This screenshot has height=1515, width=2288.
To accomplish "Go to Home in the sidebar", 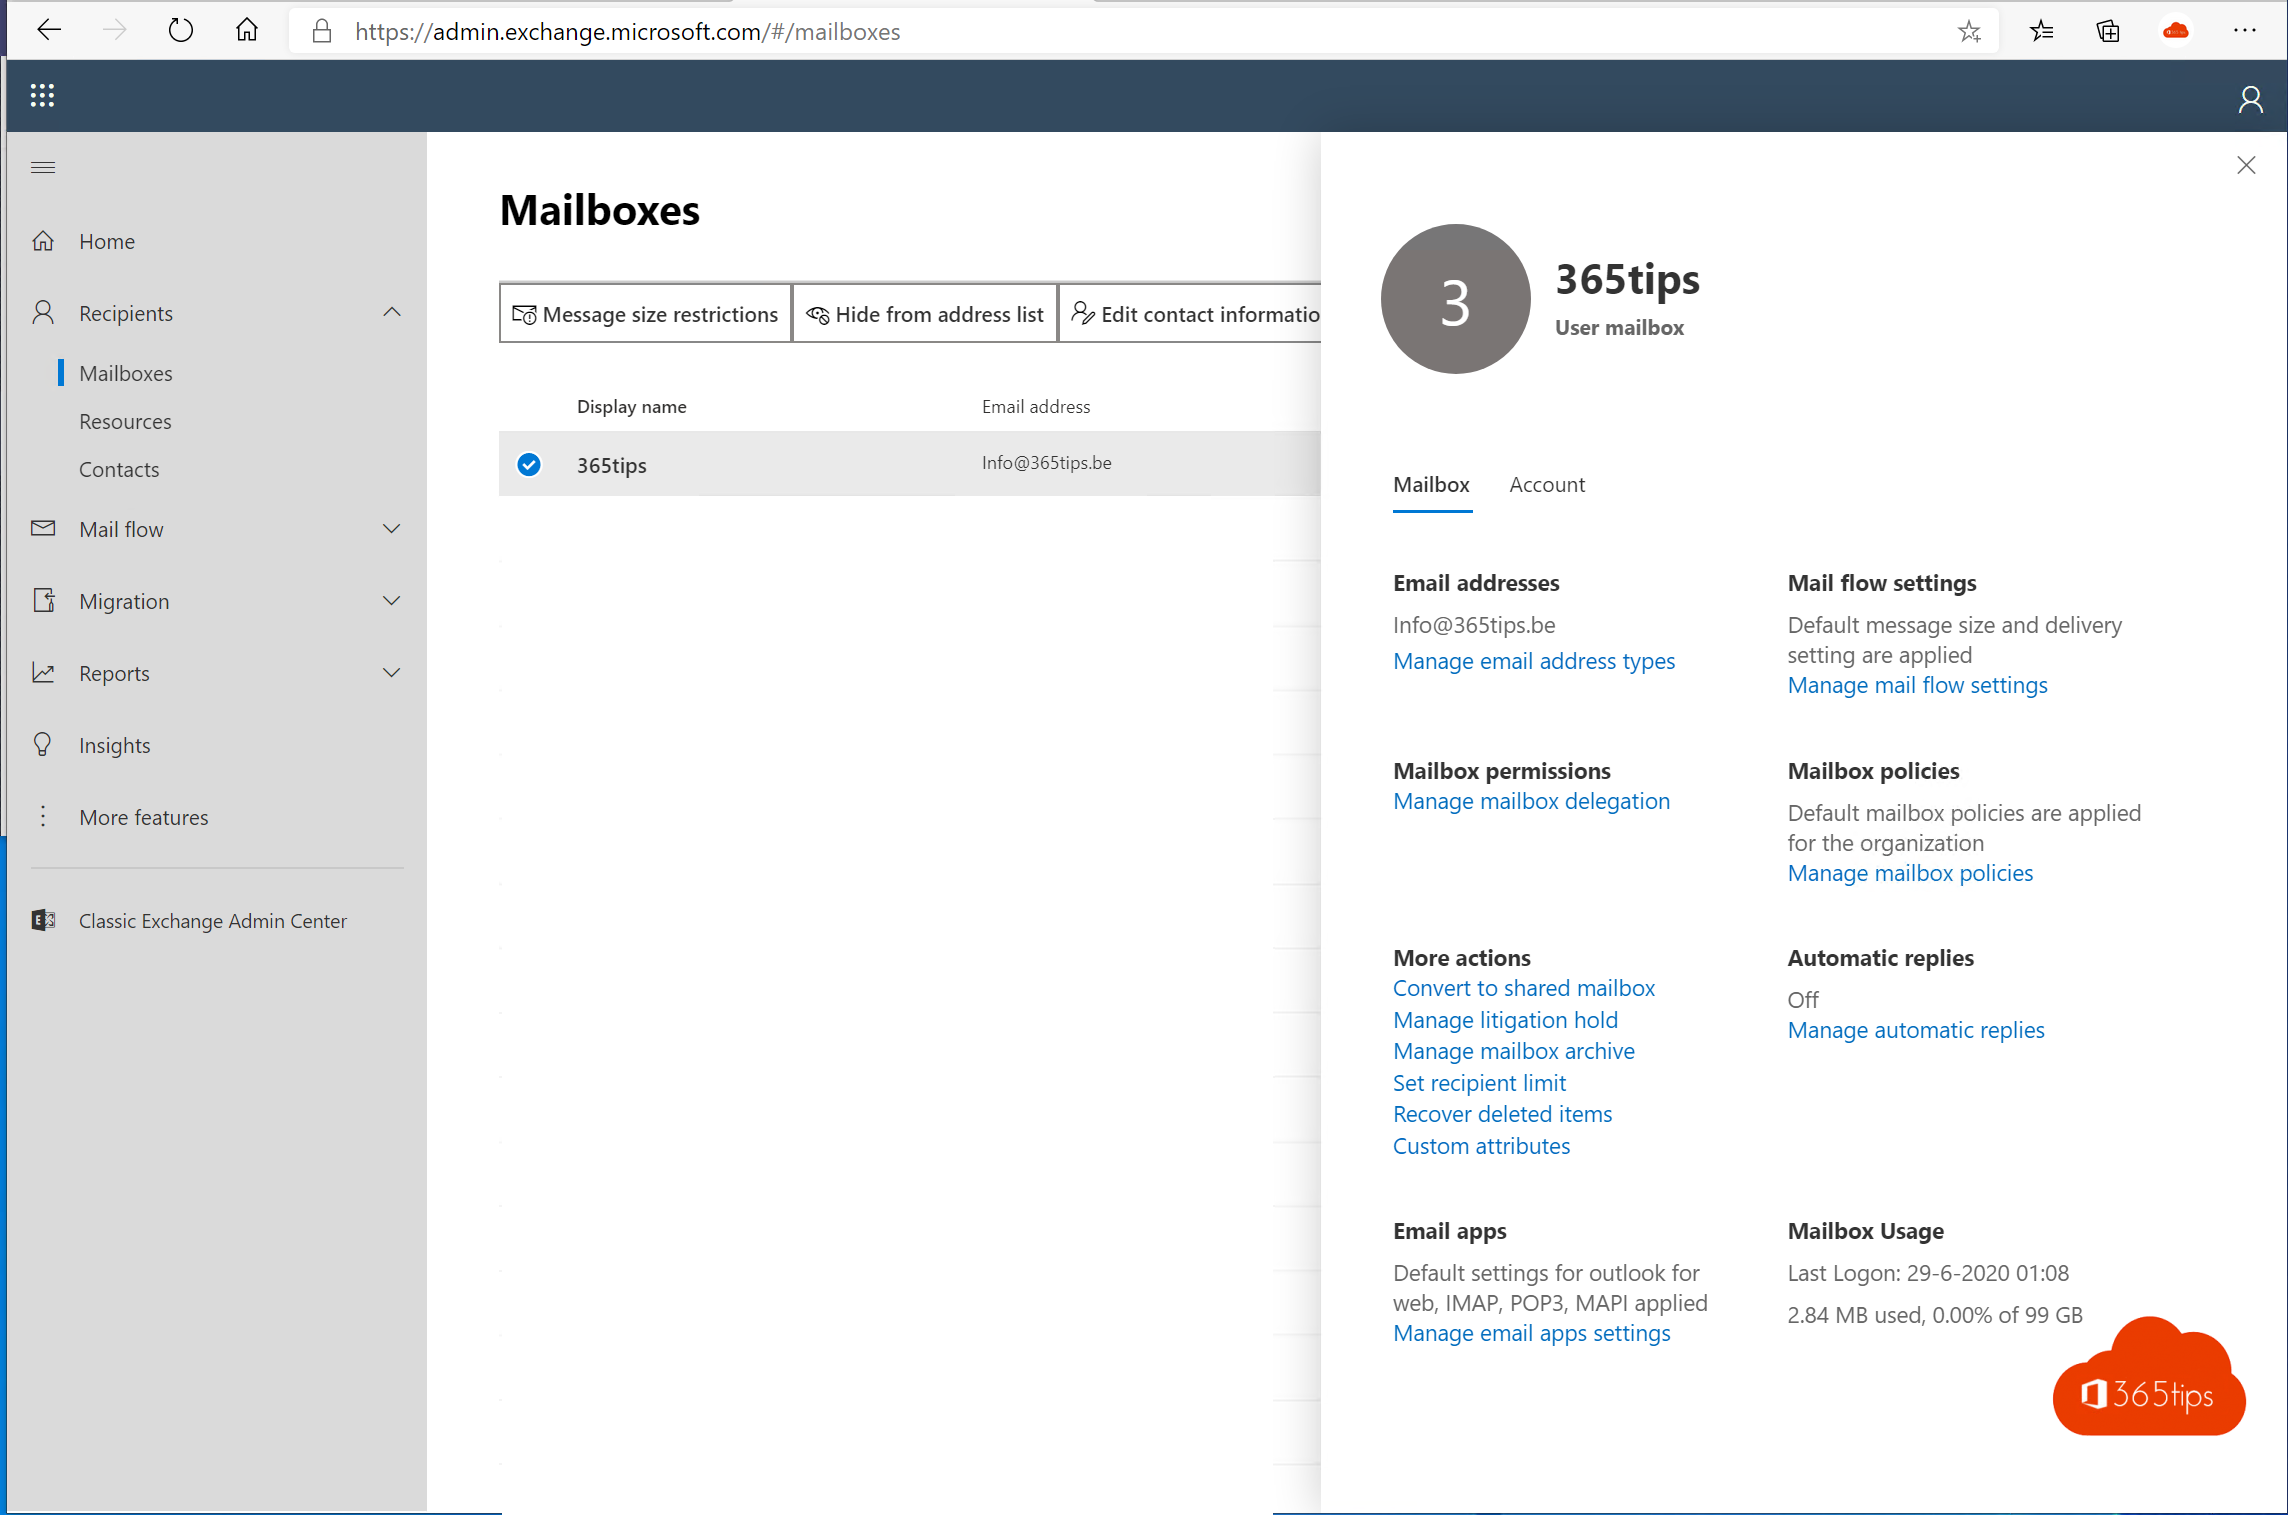I will coord(107,241).
